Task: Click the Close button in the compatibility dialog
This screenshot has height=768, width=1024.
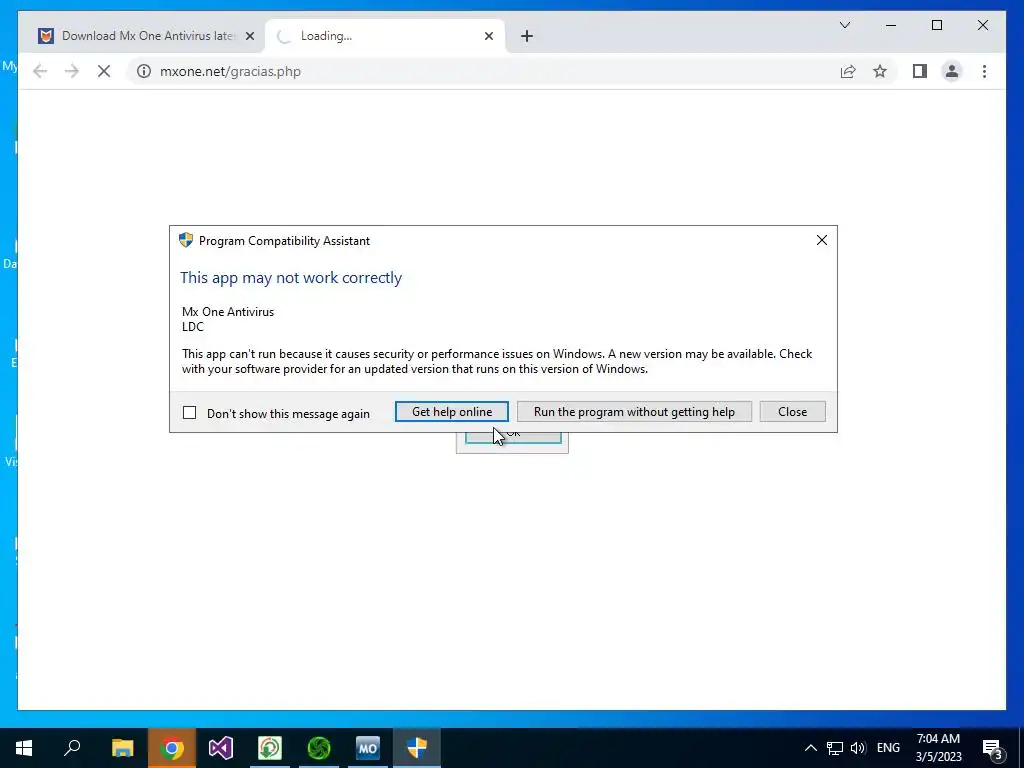Action: click(792, 412)
